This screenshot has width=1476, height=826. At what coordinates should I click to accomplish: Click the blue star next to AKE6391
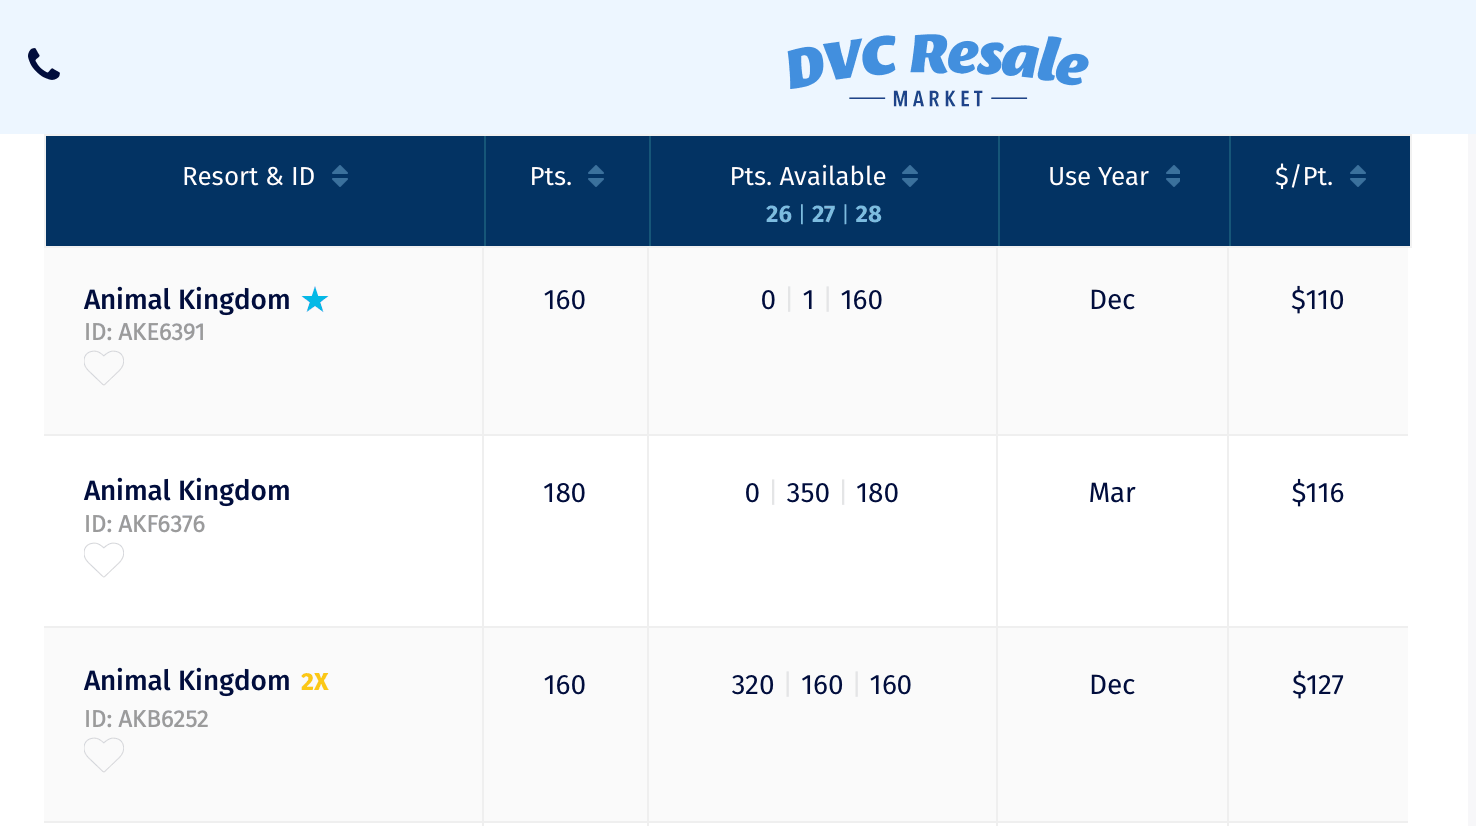point(315,299)
